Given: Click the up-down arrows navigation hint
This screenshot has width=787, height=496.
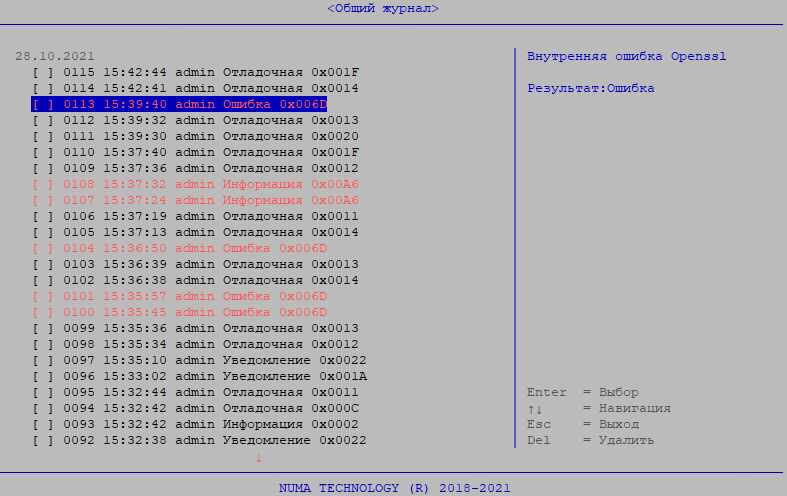Looking at the screenshot, I should coord(535,408).
